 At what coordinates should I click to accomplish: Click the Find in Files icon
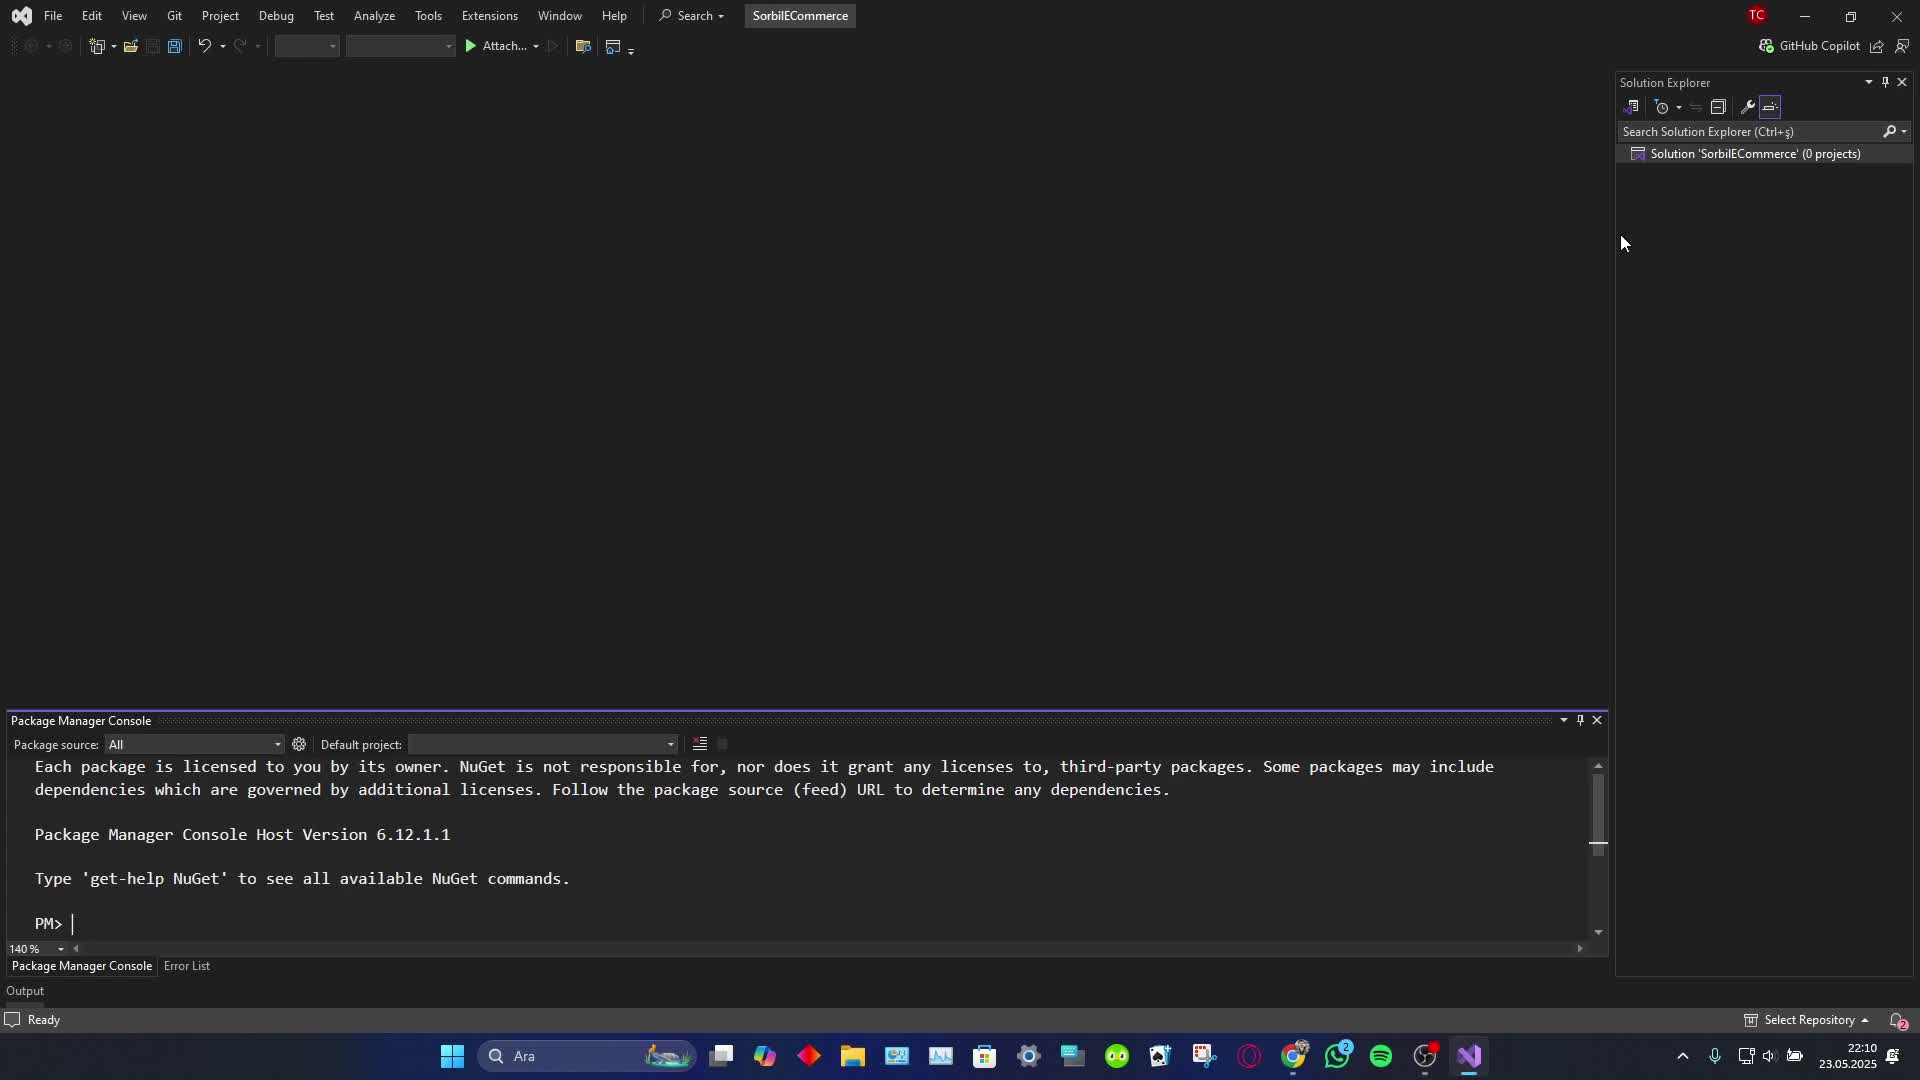[583, 46]
